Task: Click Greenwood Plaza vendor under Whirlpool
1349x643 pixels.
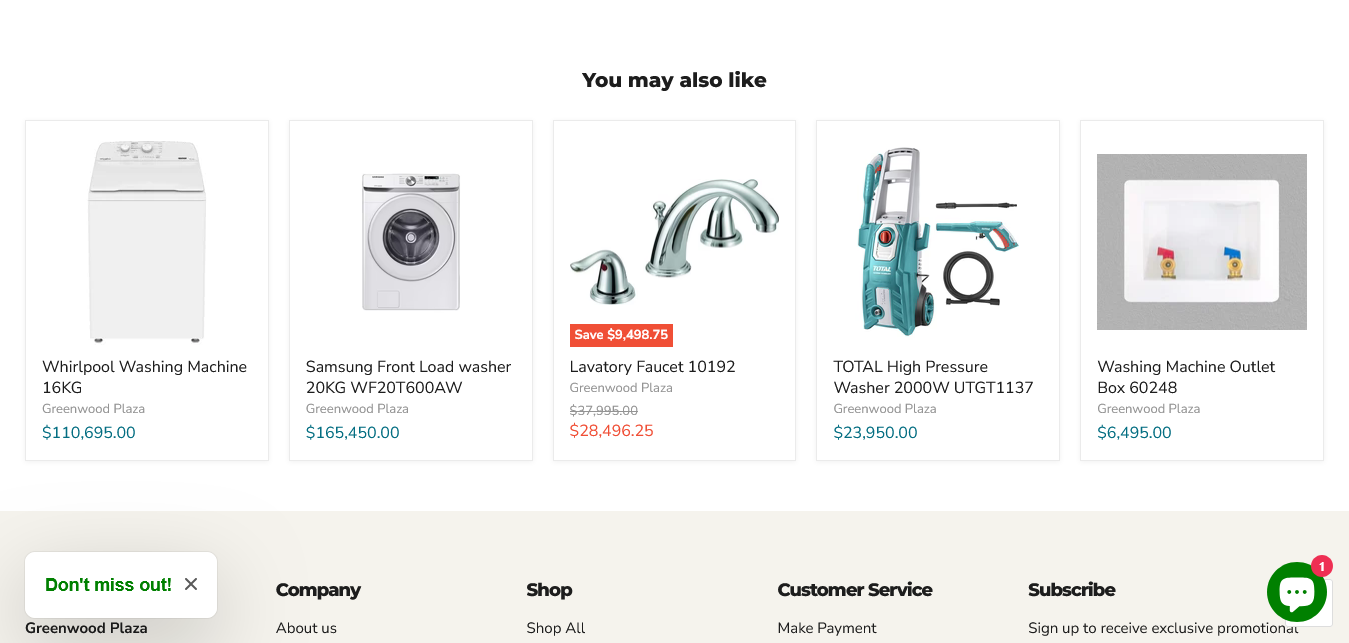Action: [x=93, y=409]
